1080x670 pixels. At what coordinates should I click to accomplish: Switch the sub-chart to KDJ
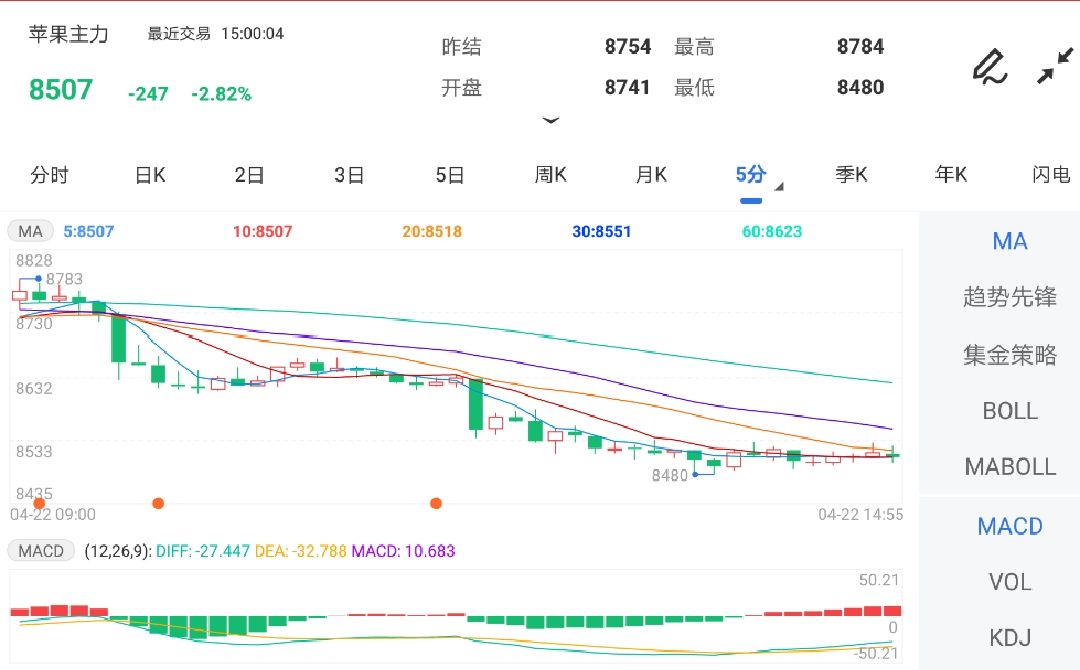point(1009,638)
